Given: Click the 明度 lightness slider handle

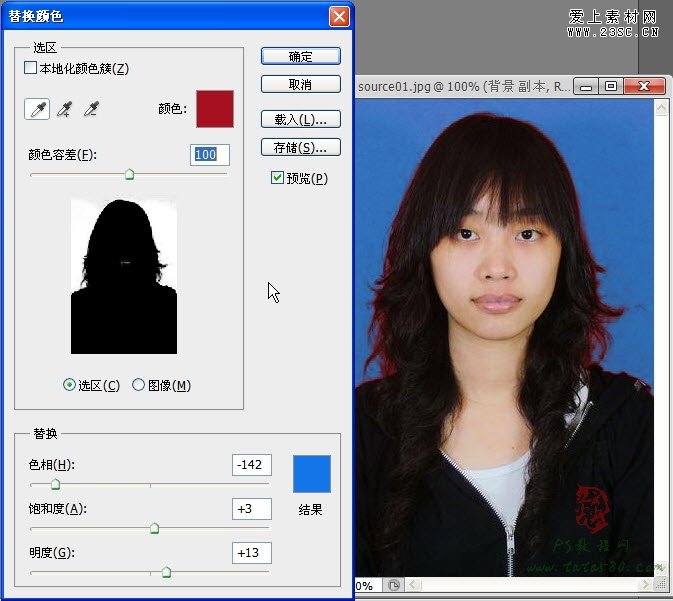Looking at the screenshot, I should pyautogui.click(x=166, y=572).
